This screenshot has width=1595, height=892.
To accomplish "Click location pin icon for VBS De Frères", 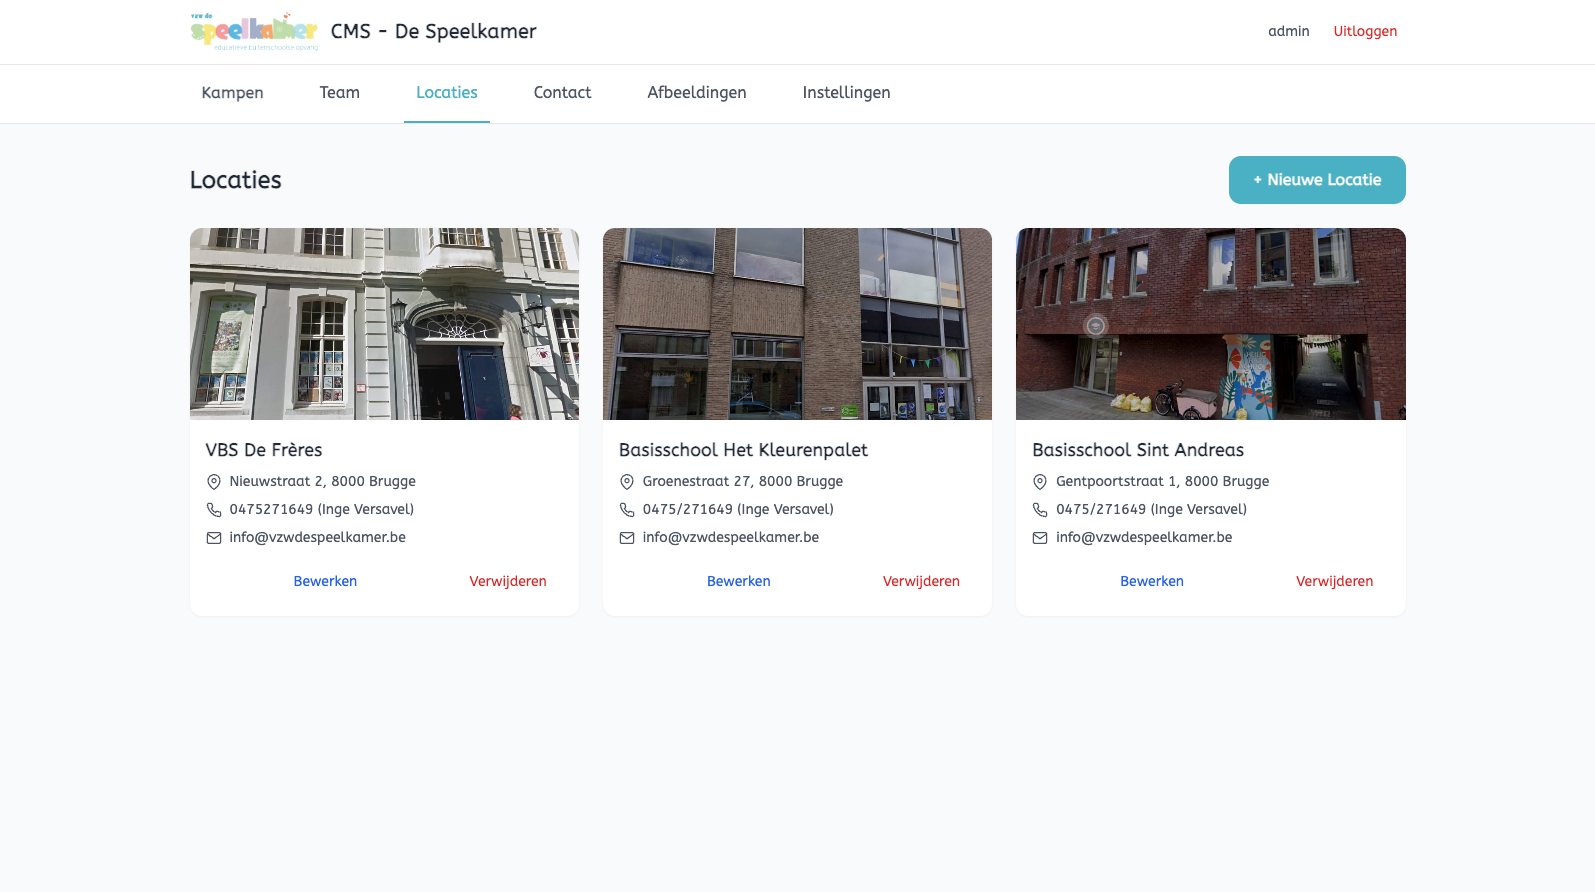I will tap(214, 482).
